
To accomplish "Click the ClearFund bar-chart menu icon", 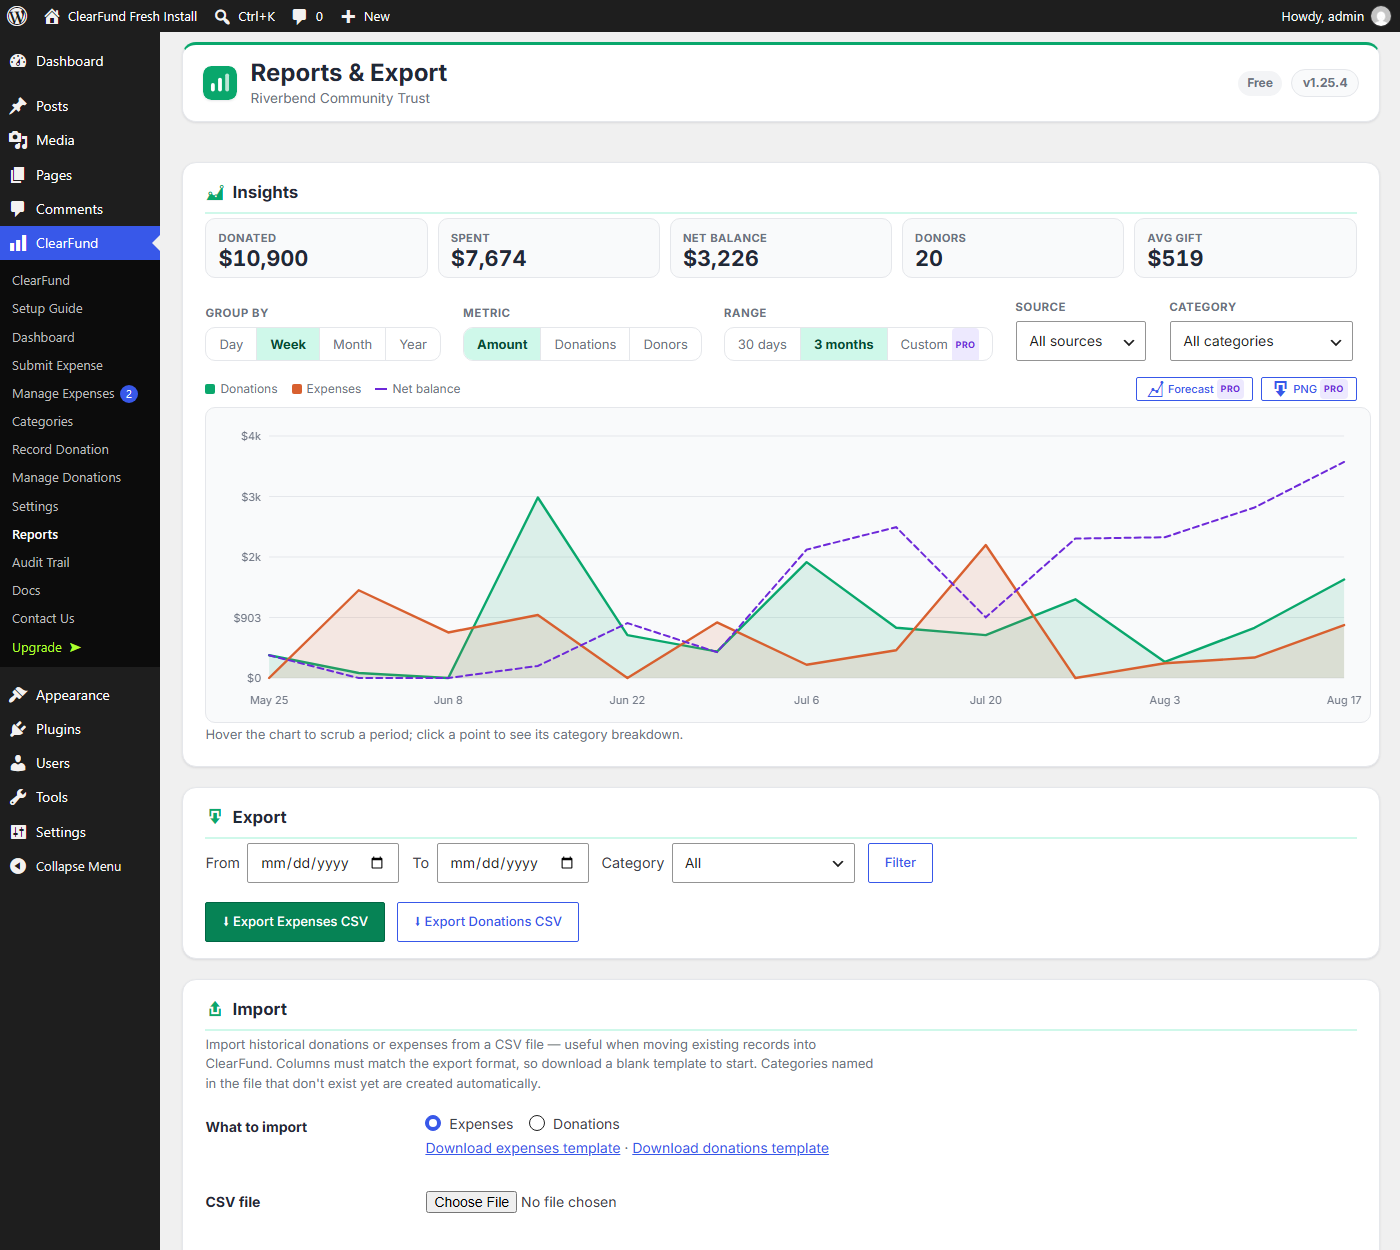I will 18,243.
